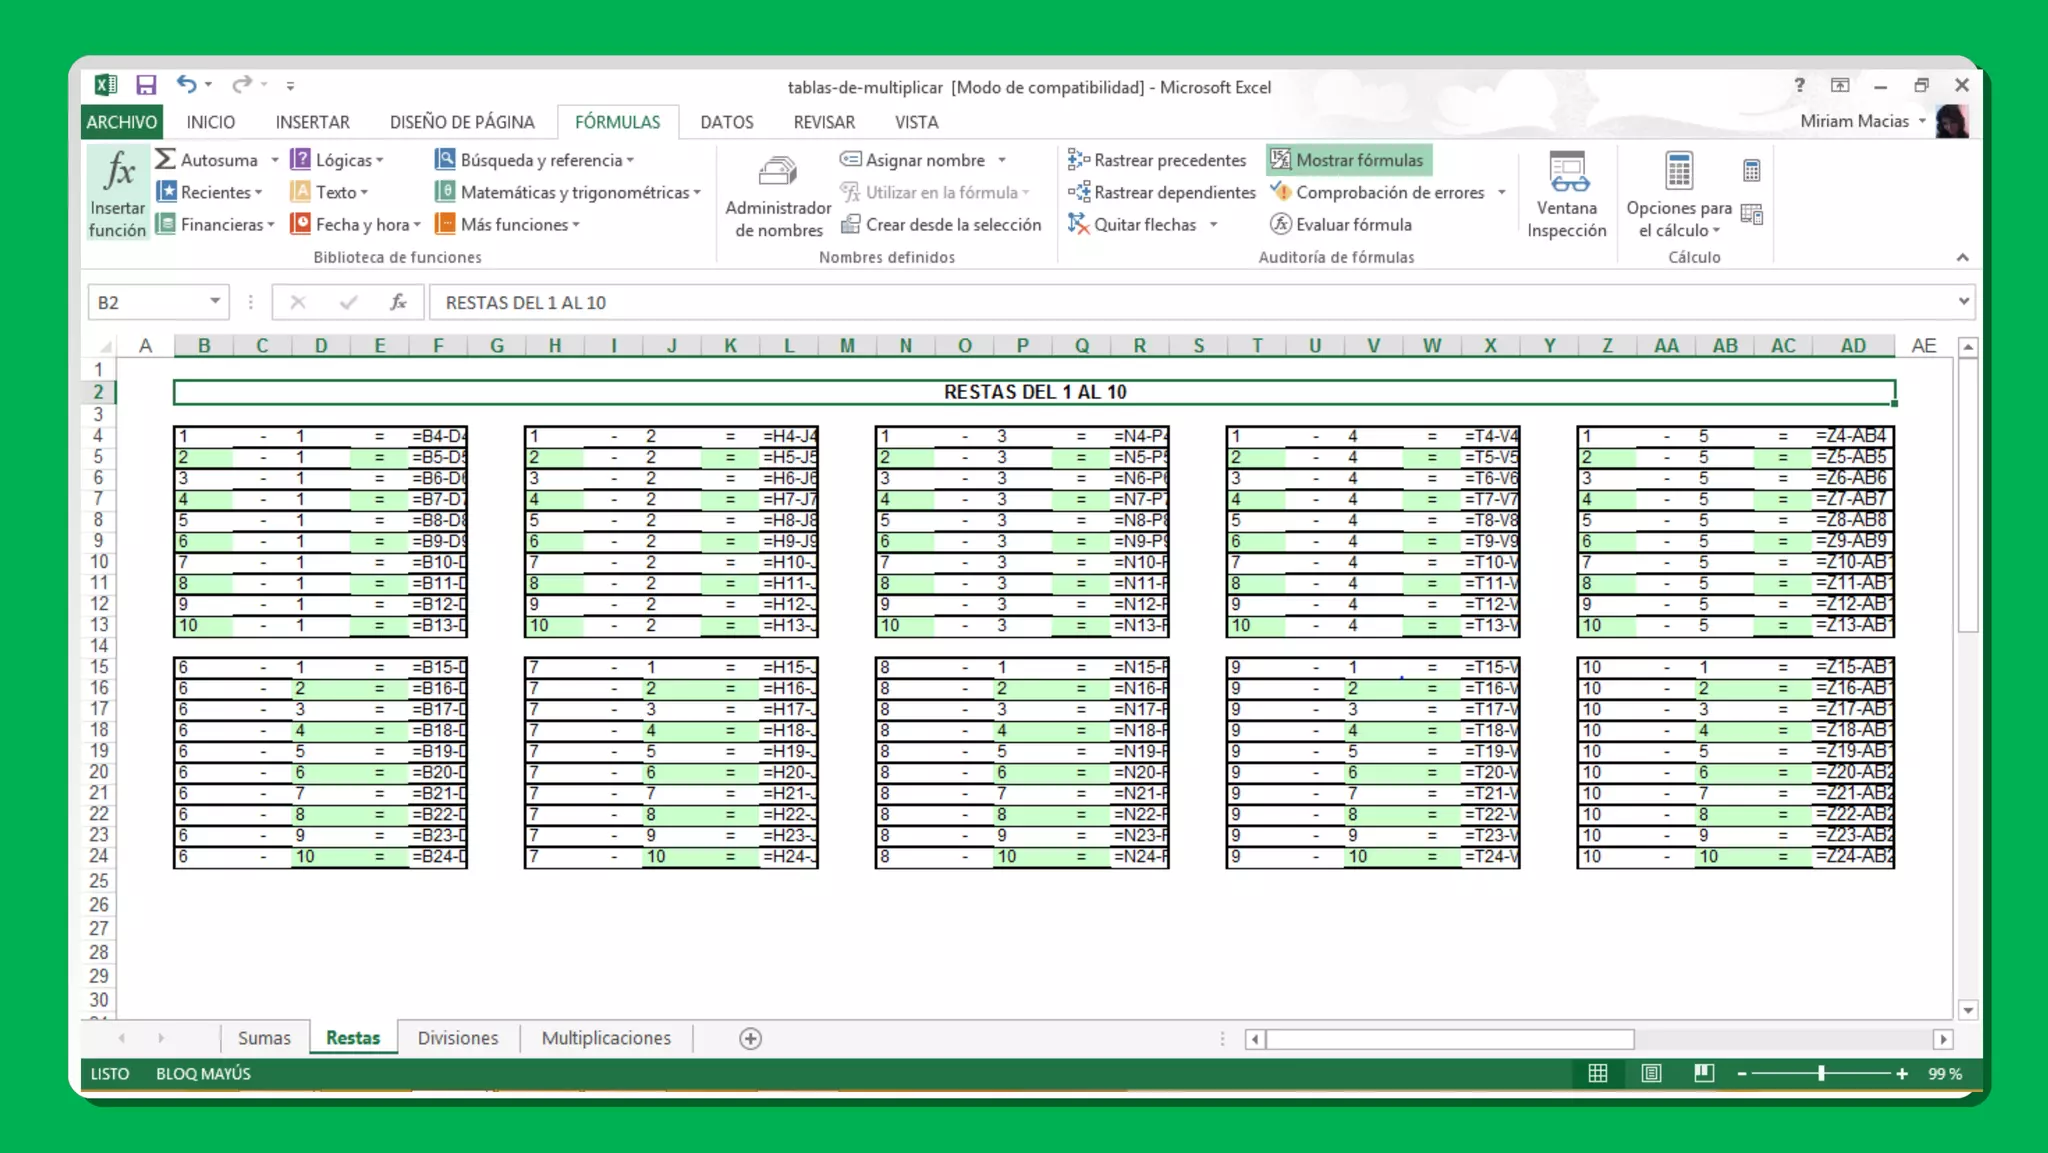Click the Evaluar fórmula icon

1281,225
